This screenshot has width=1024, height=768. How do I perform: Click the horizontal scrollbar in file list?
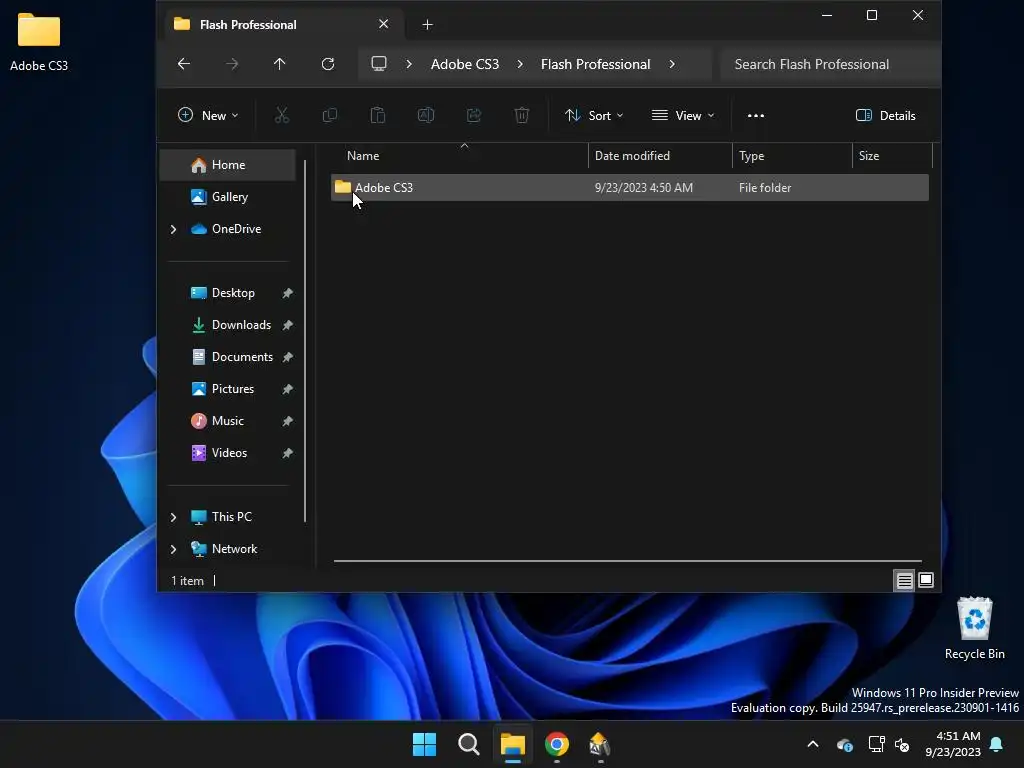pos(628,560)
